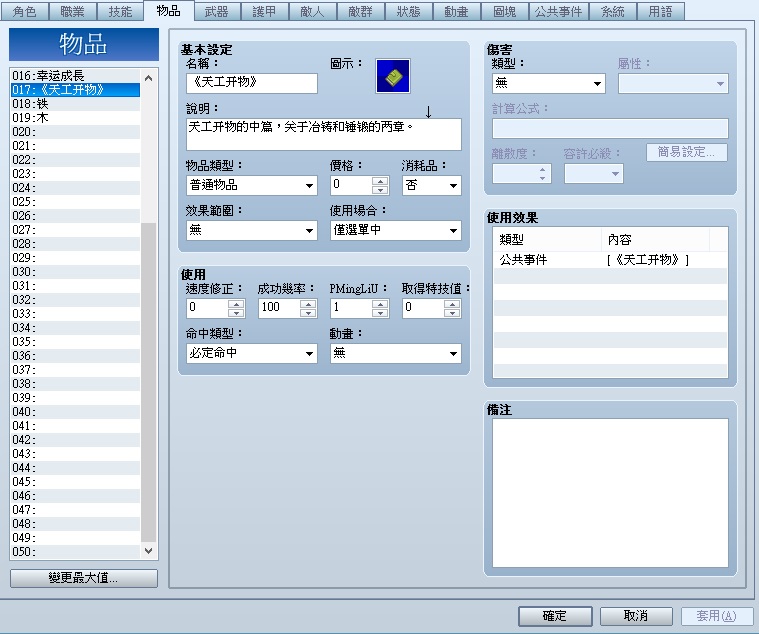Click the 取消 button
Viewport: 759px width, 634px height.
(x=636, y=616)
